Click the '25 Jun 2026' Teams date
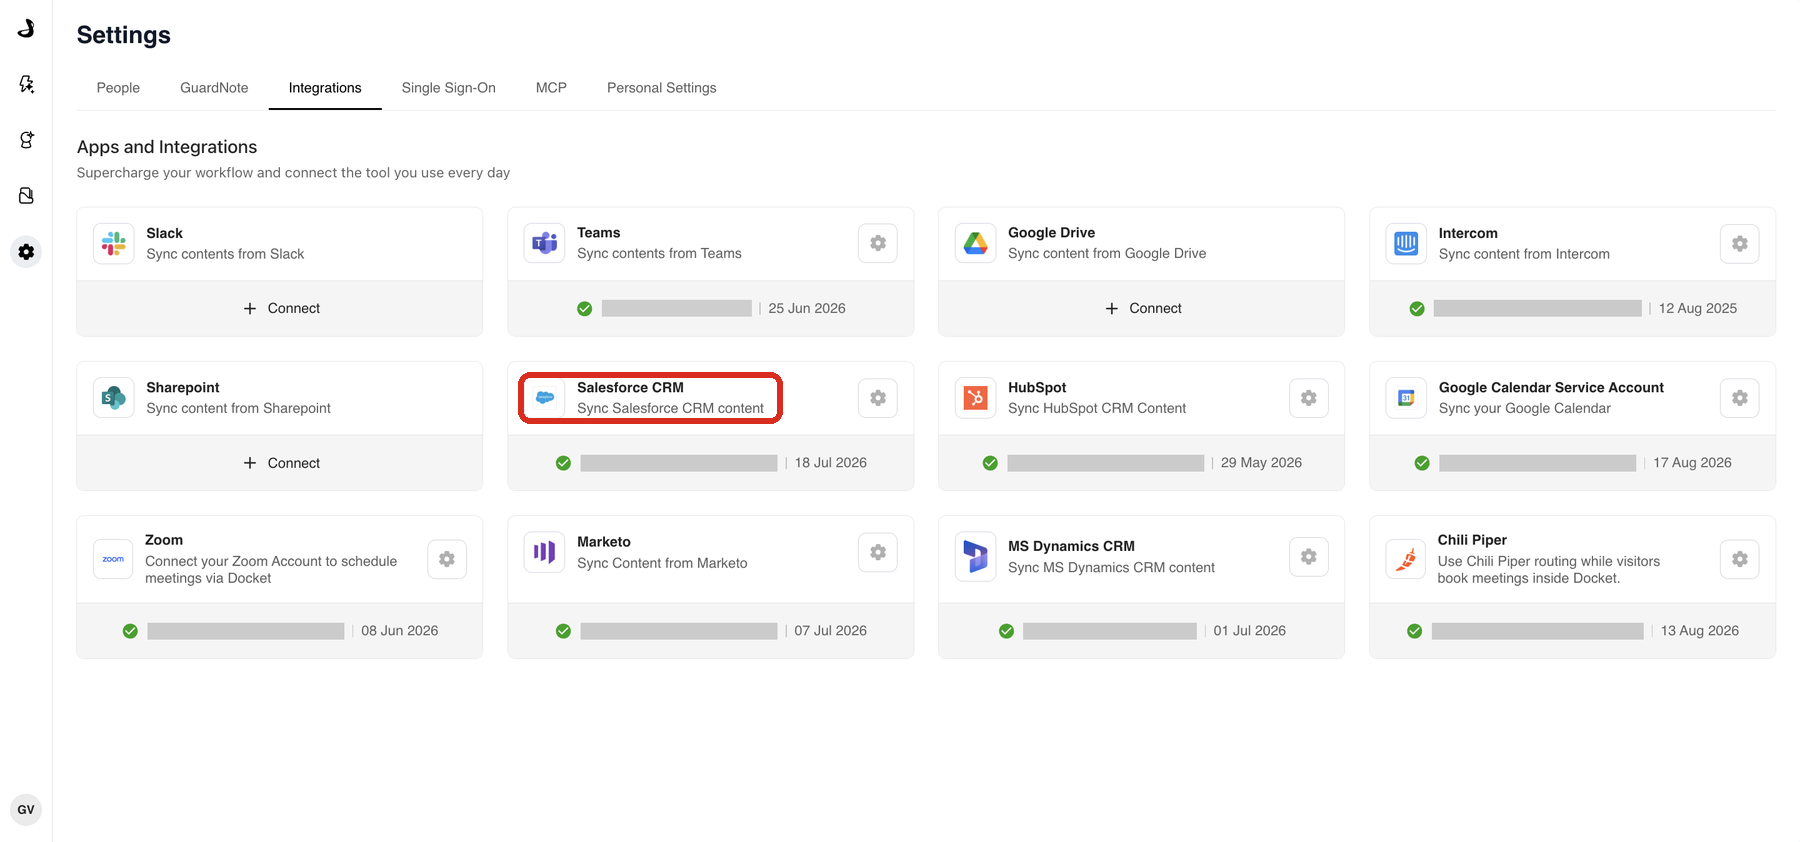The image size is (1800, 842). click(x=807, y=308)
